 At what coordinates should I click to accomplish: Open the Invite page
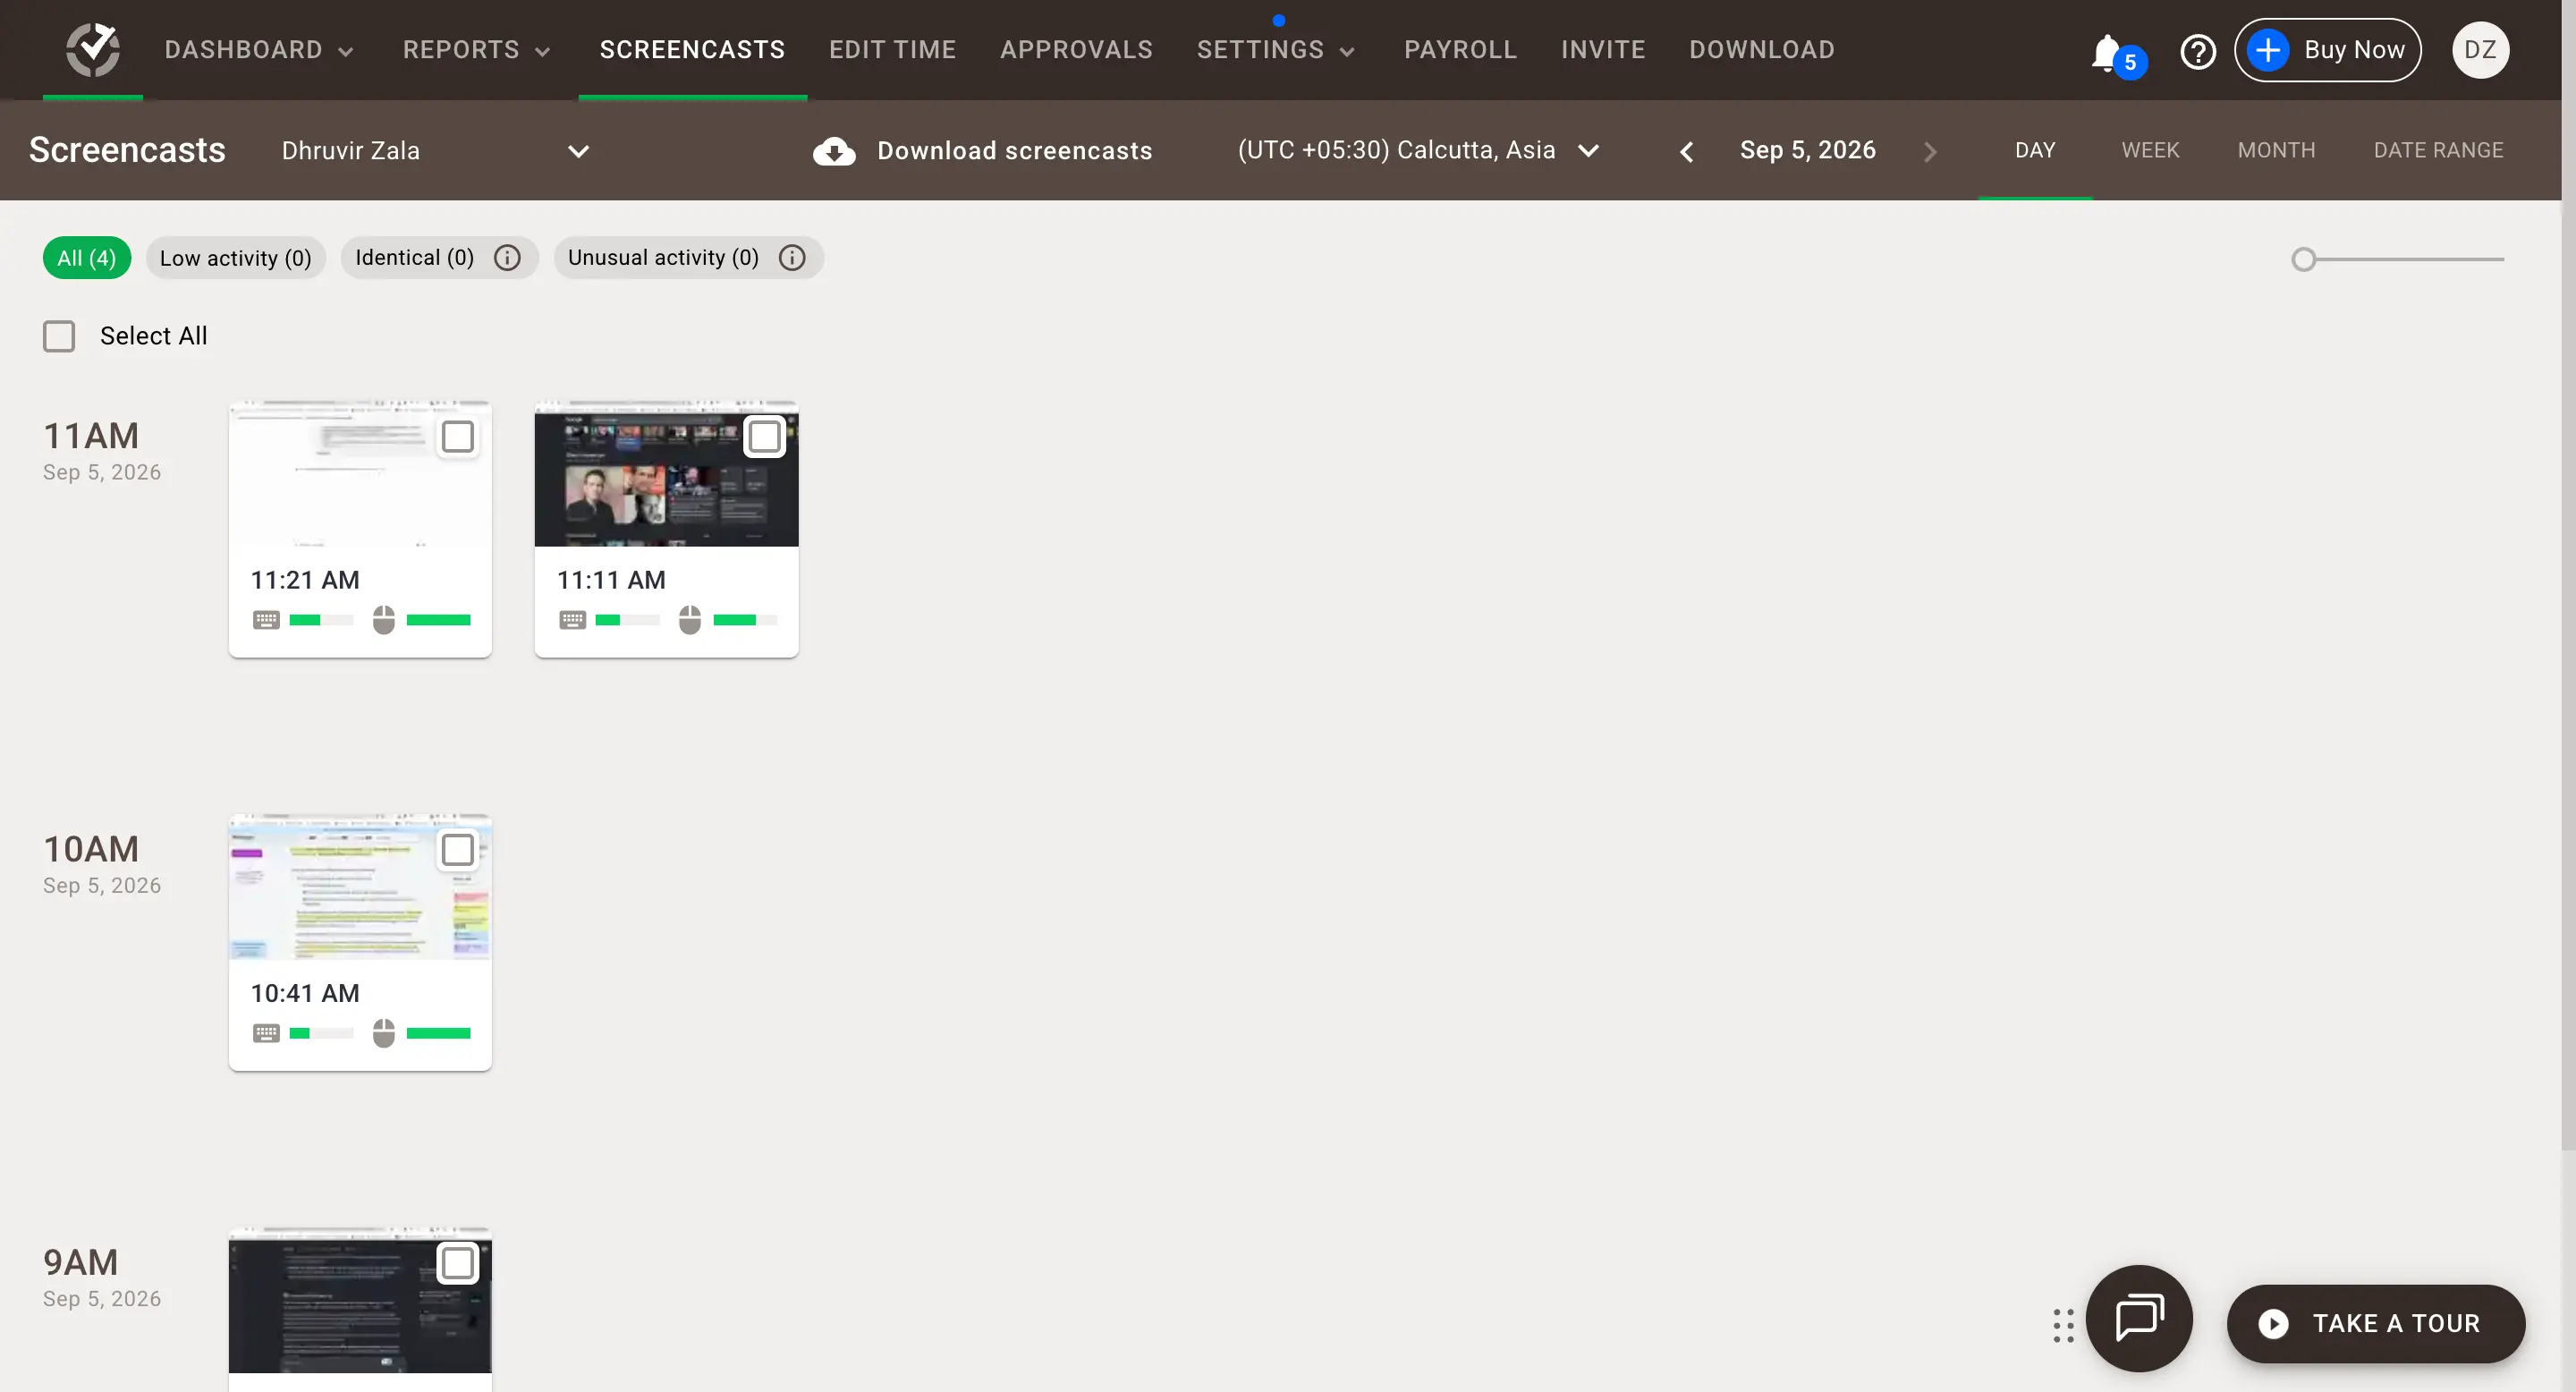1603,50
